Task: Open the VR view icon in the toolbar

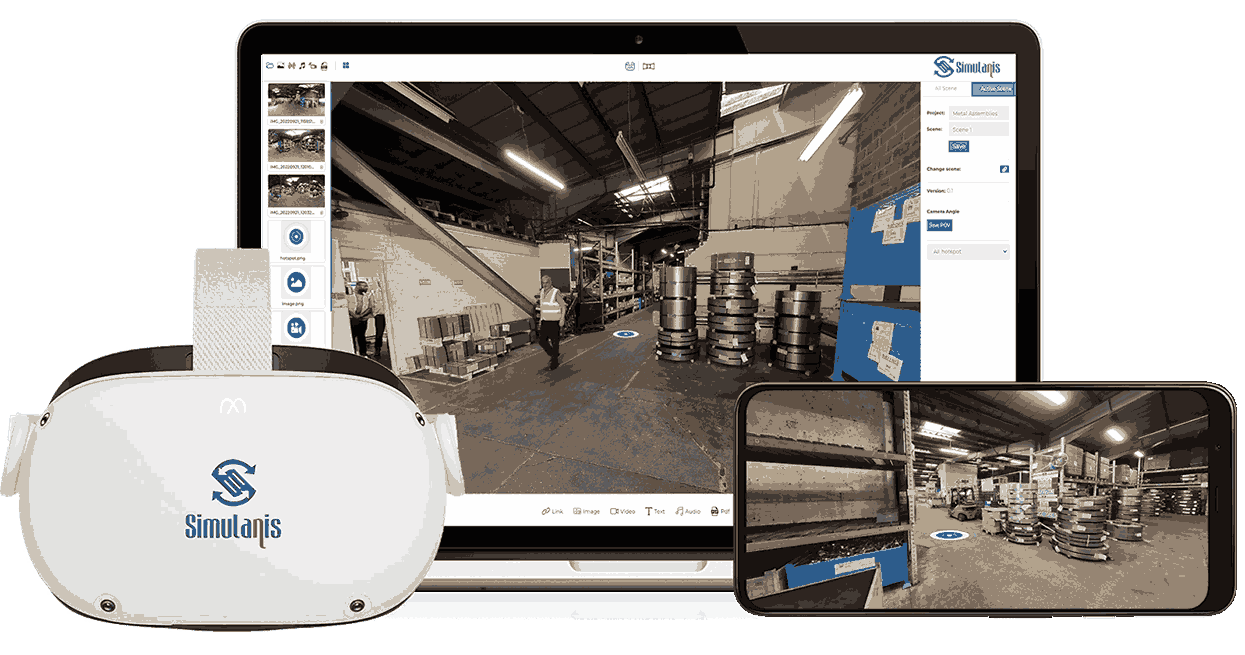Action: [x=651, y=64]
